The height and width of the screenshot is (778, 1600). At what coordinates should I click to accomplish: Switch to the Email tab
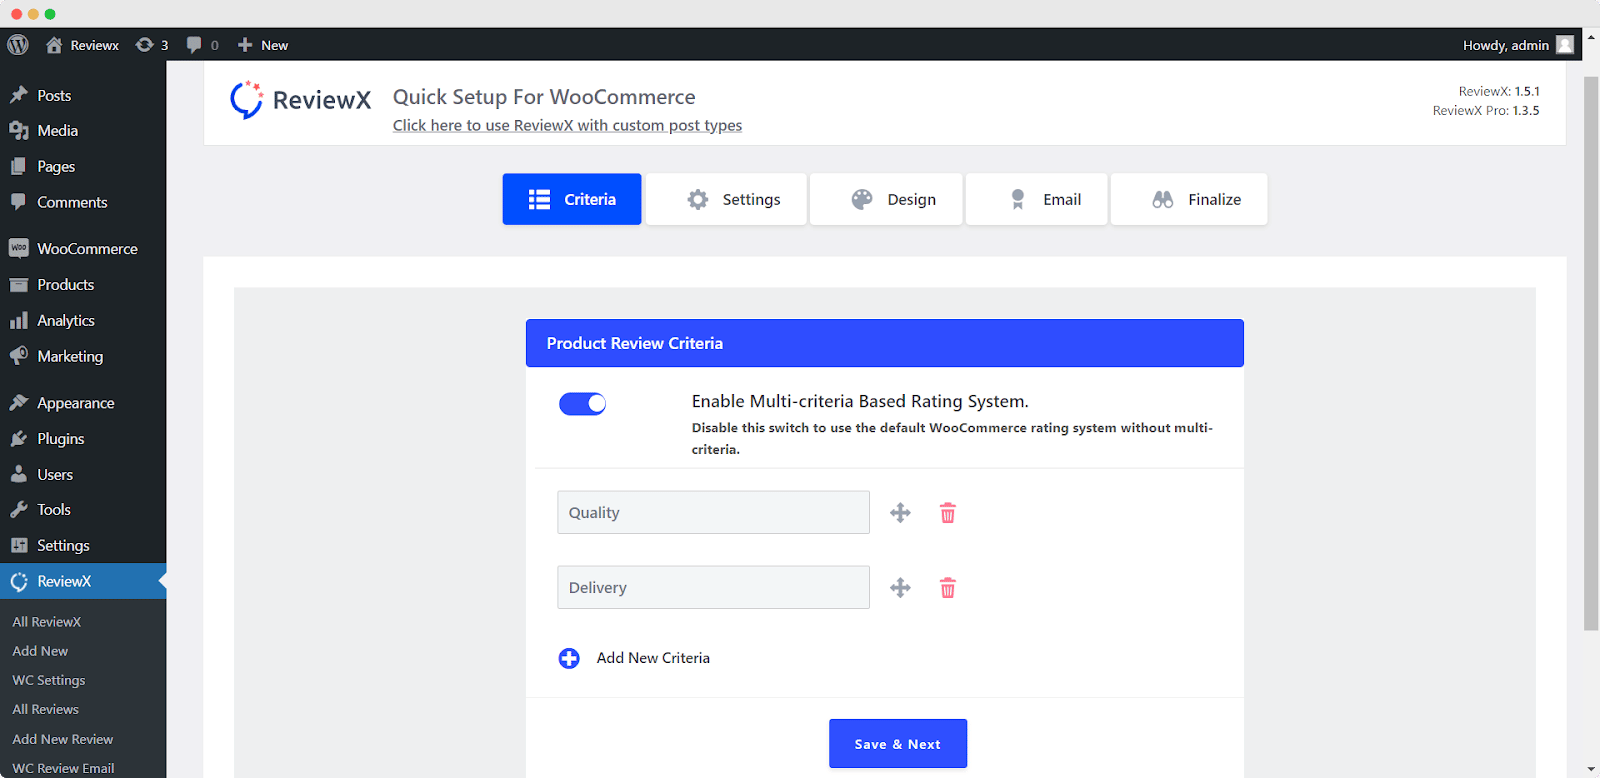[x=1036, y=199]
